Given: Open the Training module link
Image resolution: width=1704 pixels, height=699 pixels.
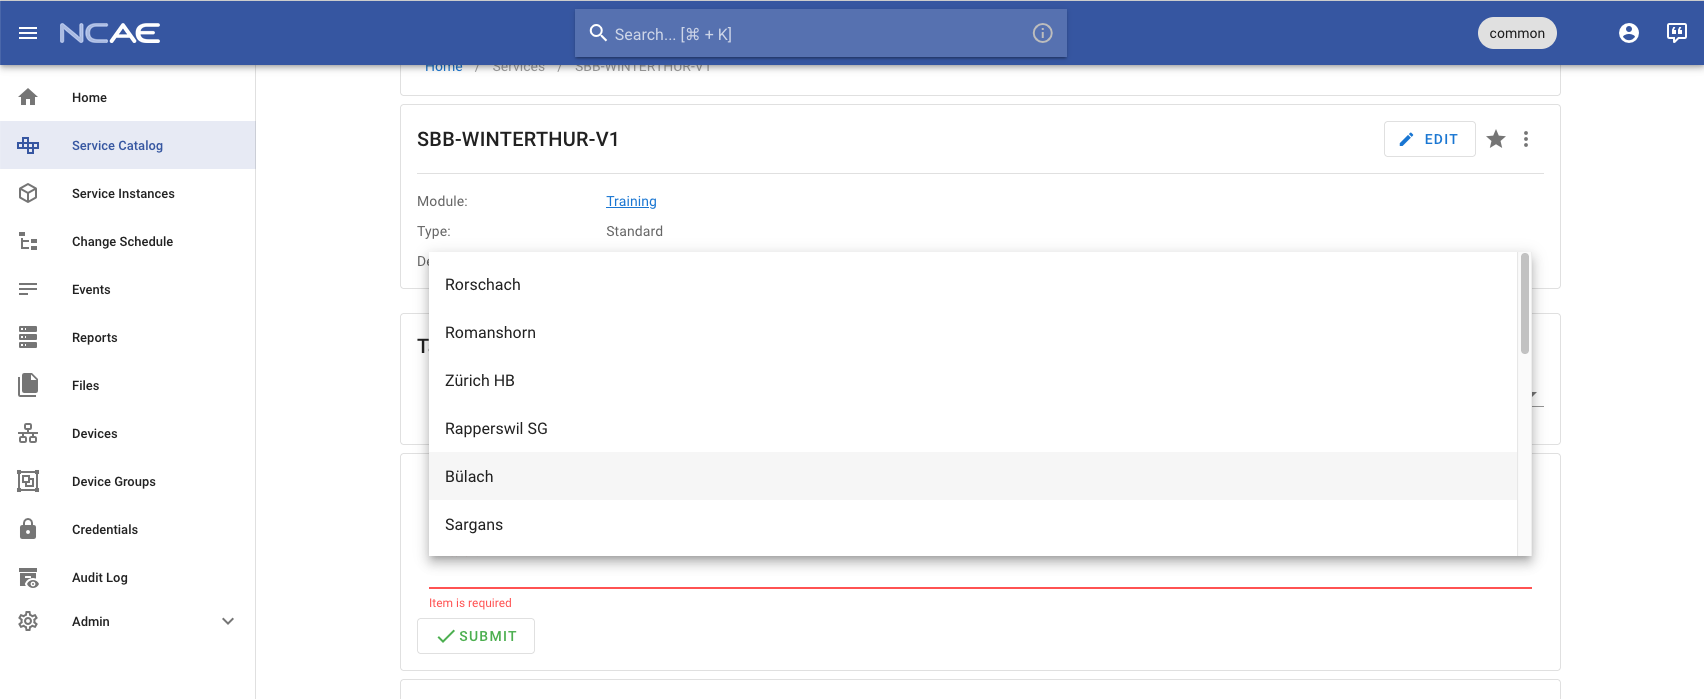Looking at the screenshot, I should coord(631,201).
